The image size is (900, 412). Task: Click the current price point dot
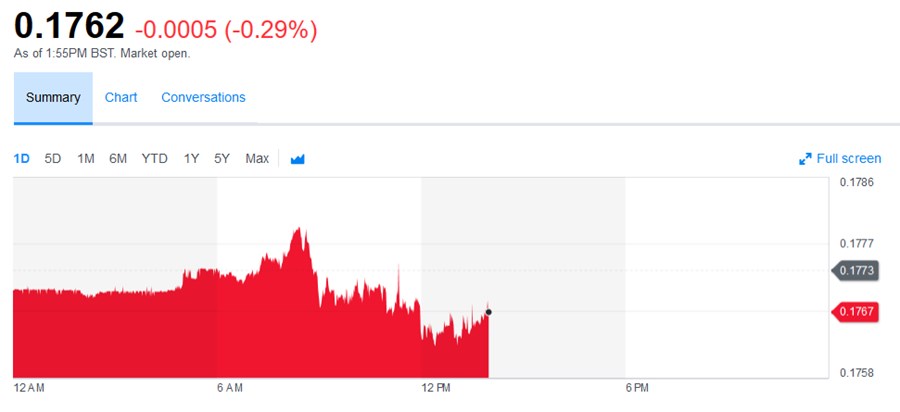[x=488, y=312]
